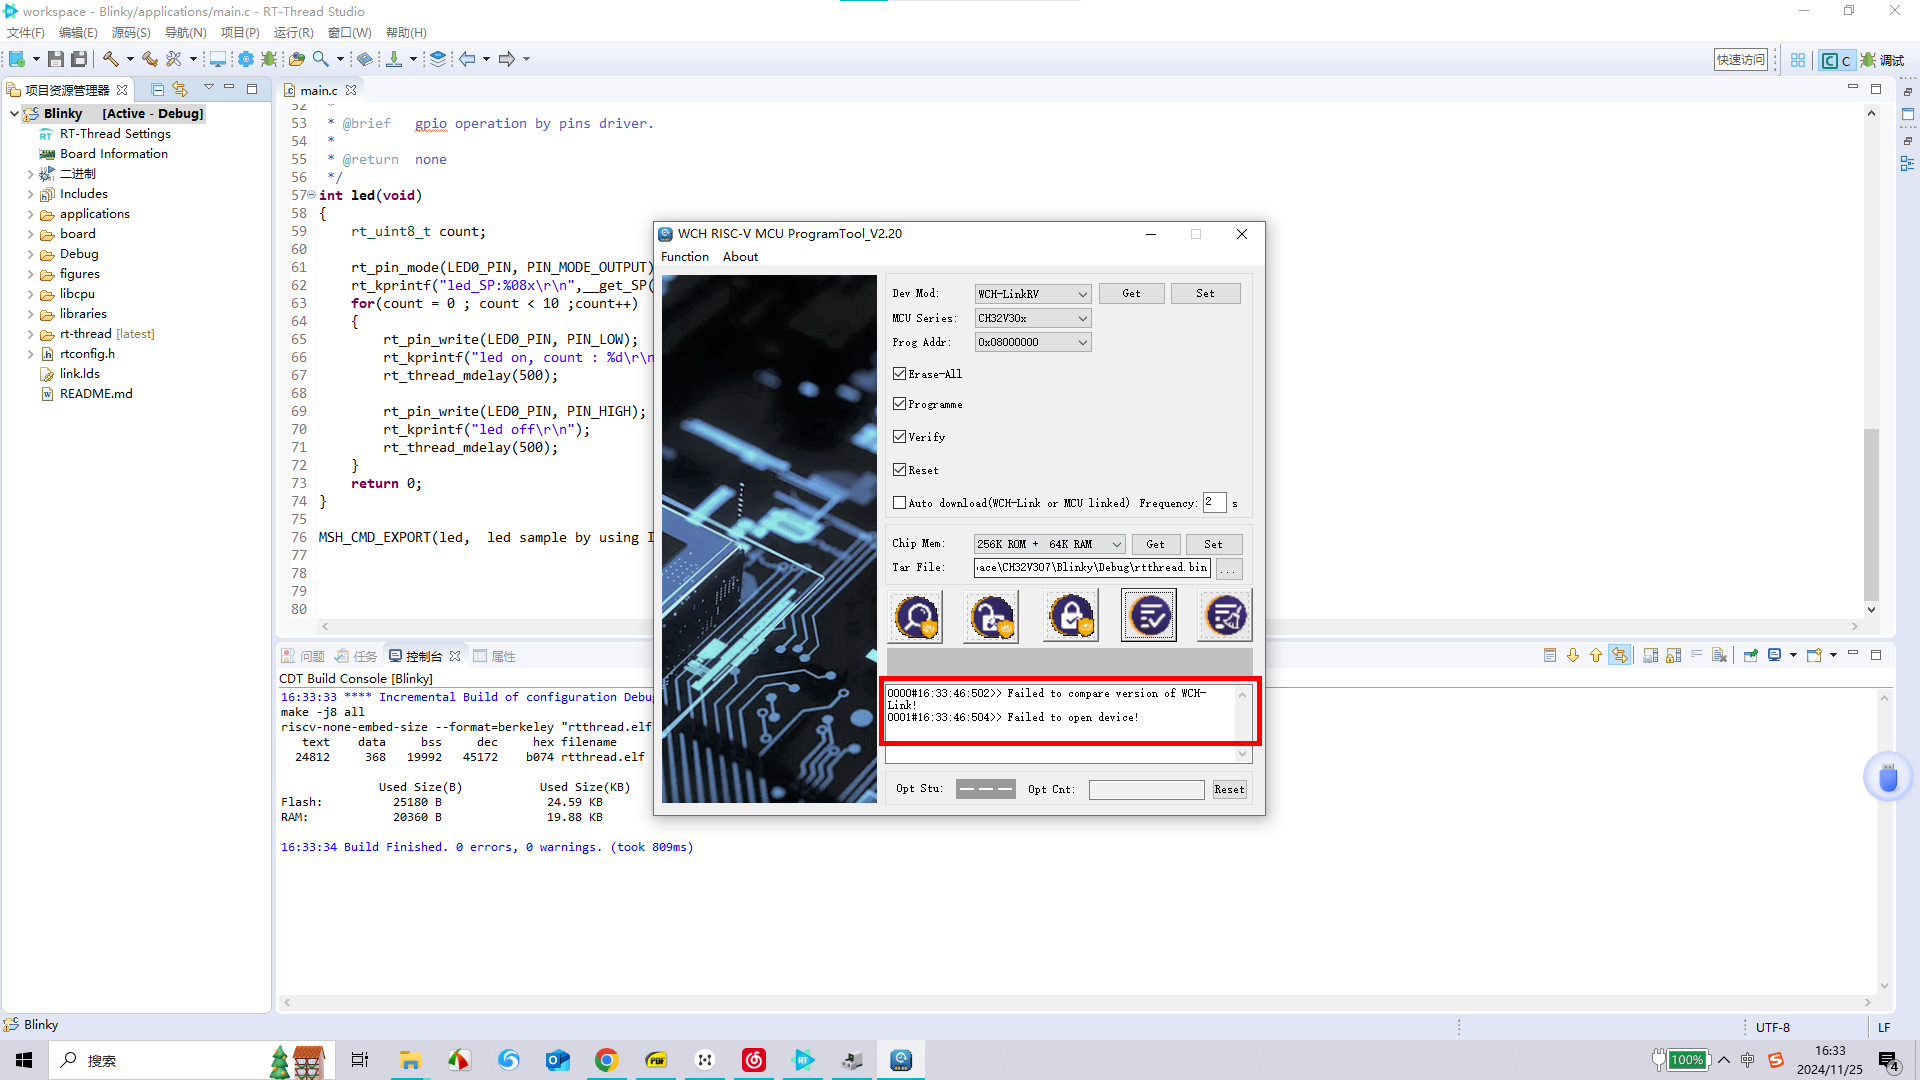1920x1080 pixels.
Task: Open the MCU Series CH32V30x dropdown
Action: pos(1032,318)
